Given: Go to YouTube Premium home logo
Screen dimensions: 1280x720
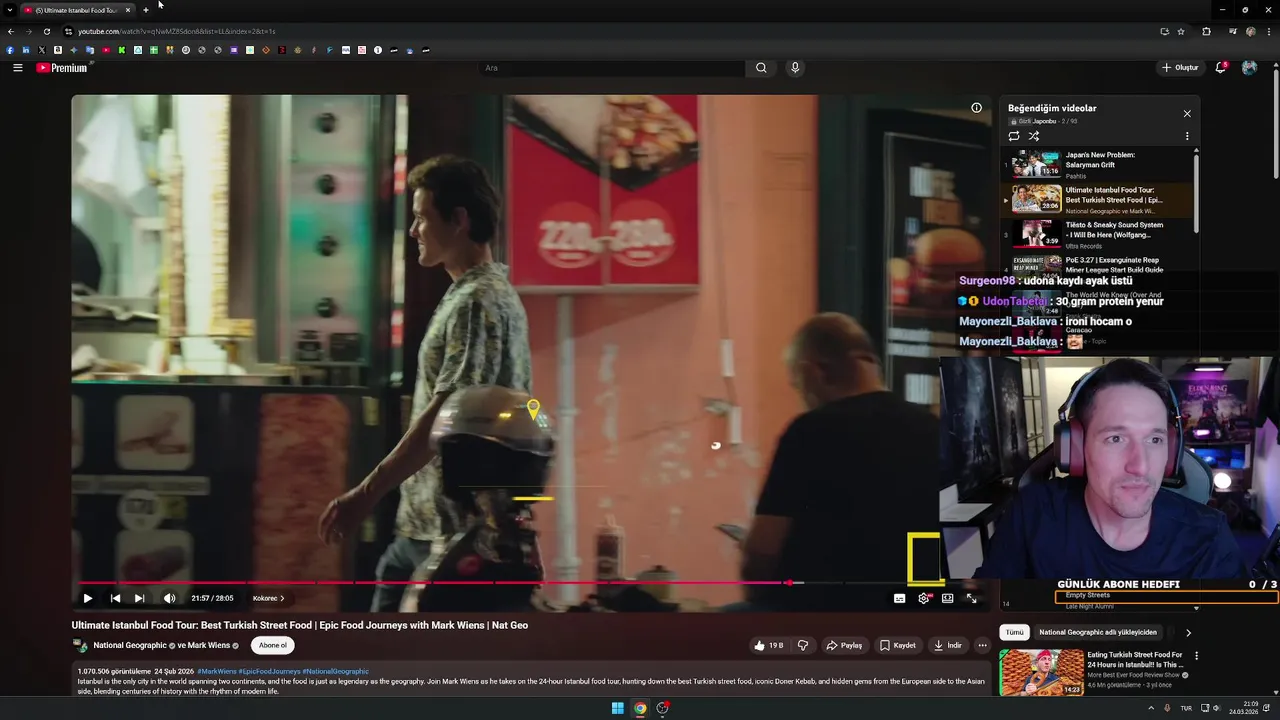Looking at the screenshot, I should (x=62, y=68).
